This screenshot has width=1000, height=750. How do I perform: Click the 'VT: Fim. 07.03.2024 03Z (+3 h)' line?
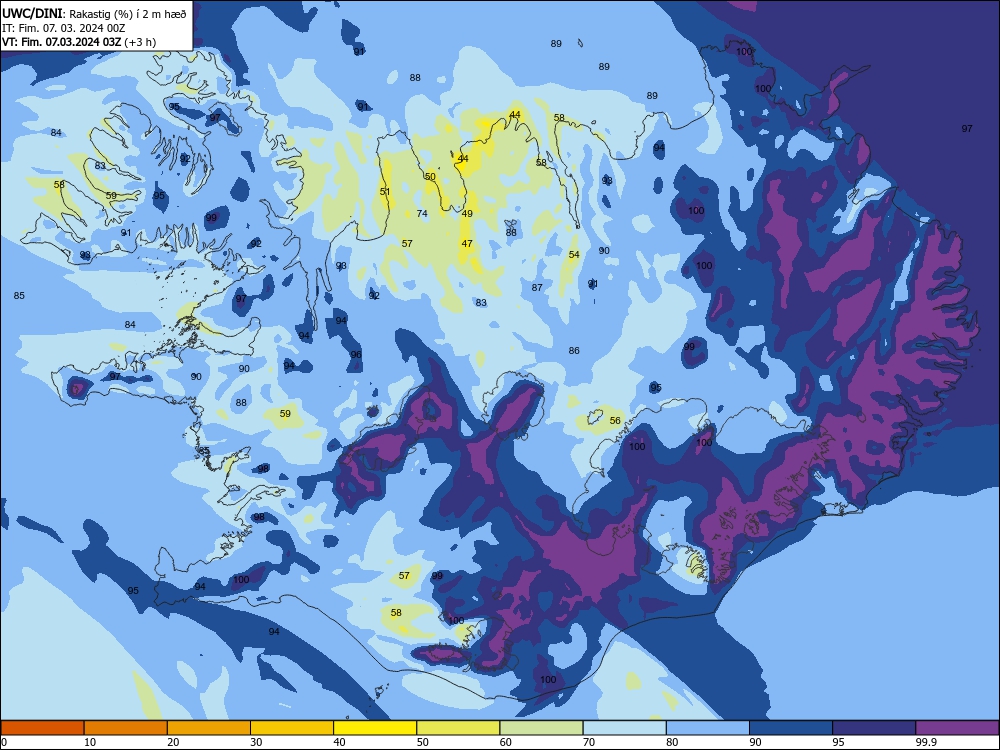78,42
